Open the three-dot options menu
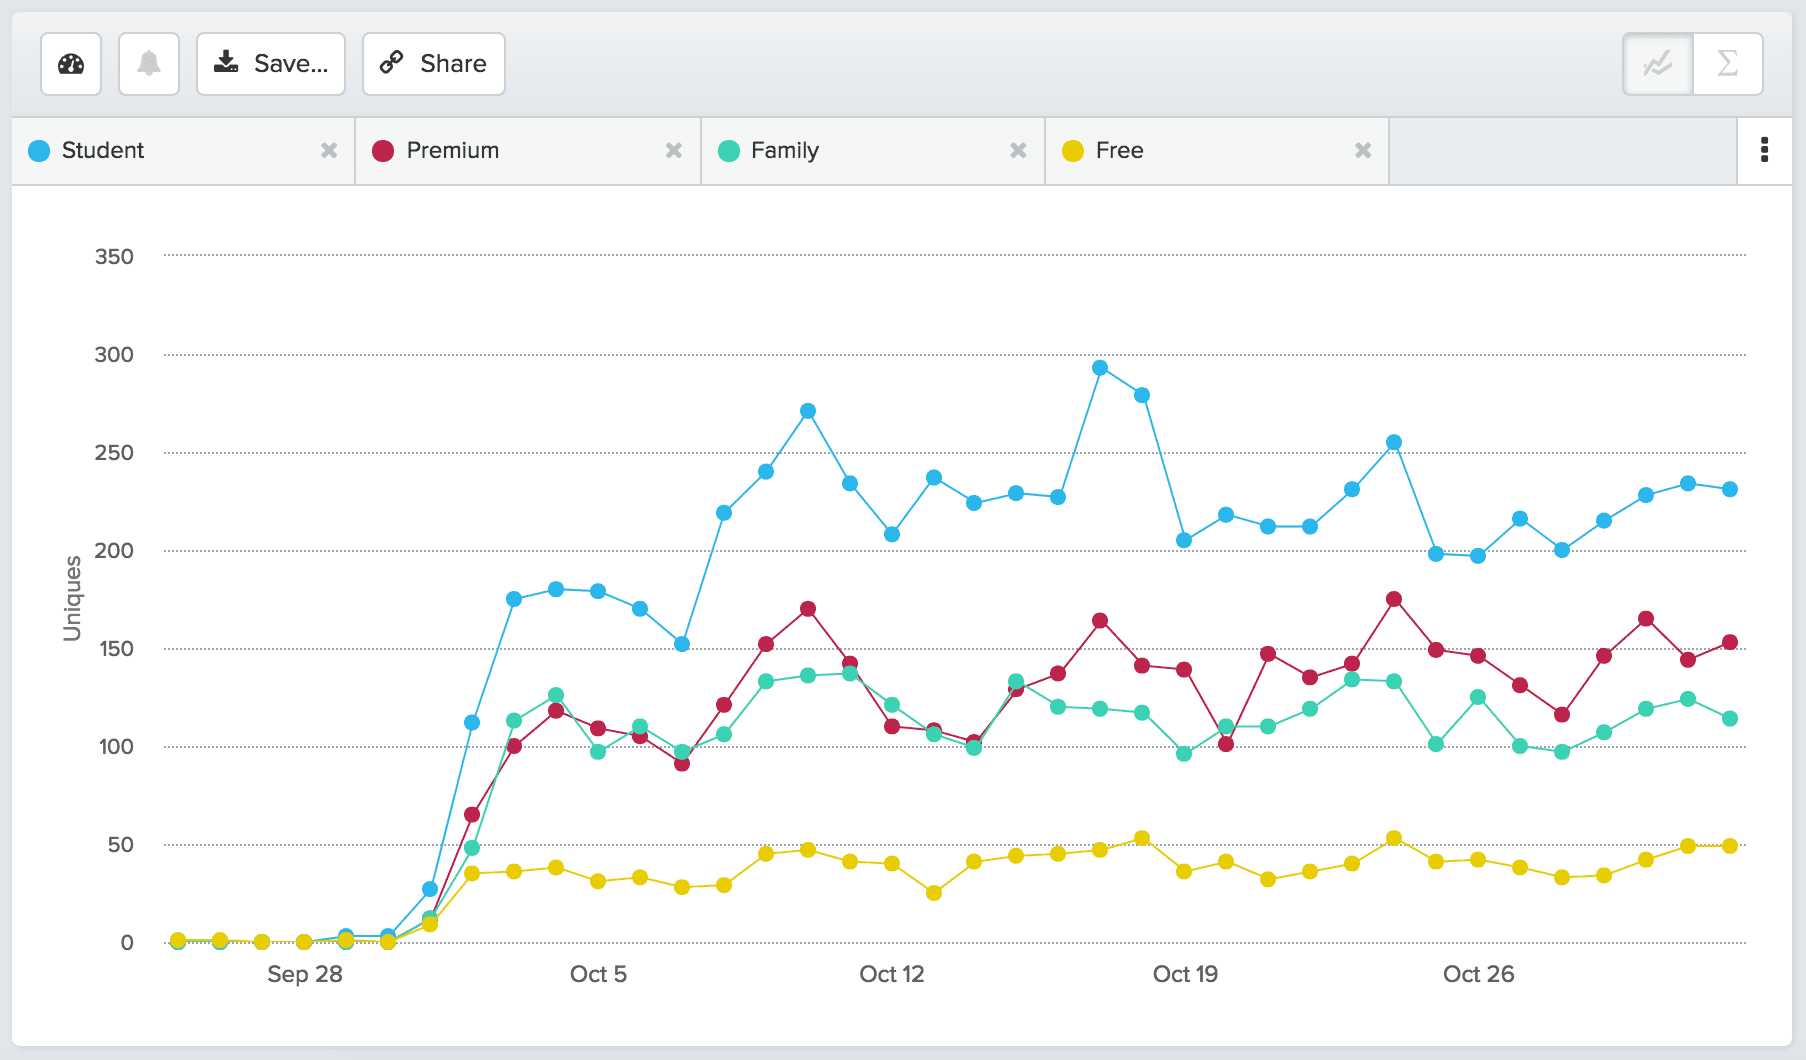The image size is (1806, 1060). point(1766,150)
